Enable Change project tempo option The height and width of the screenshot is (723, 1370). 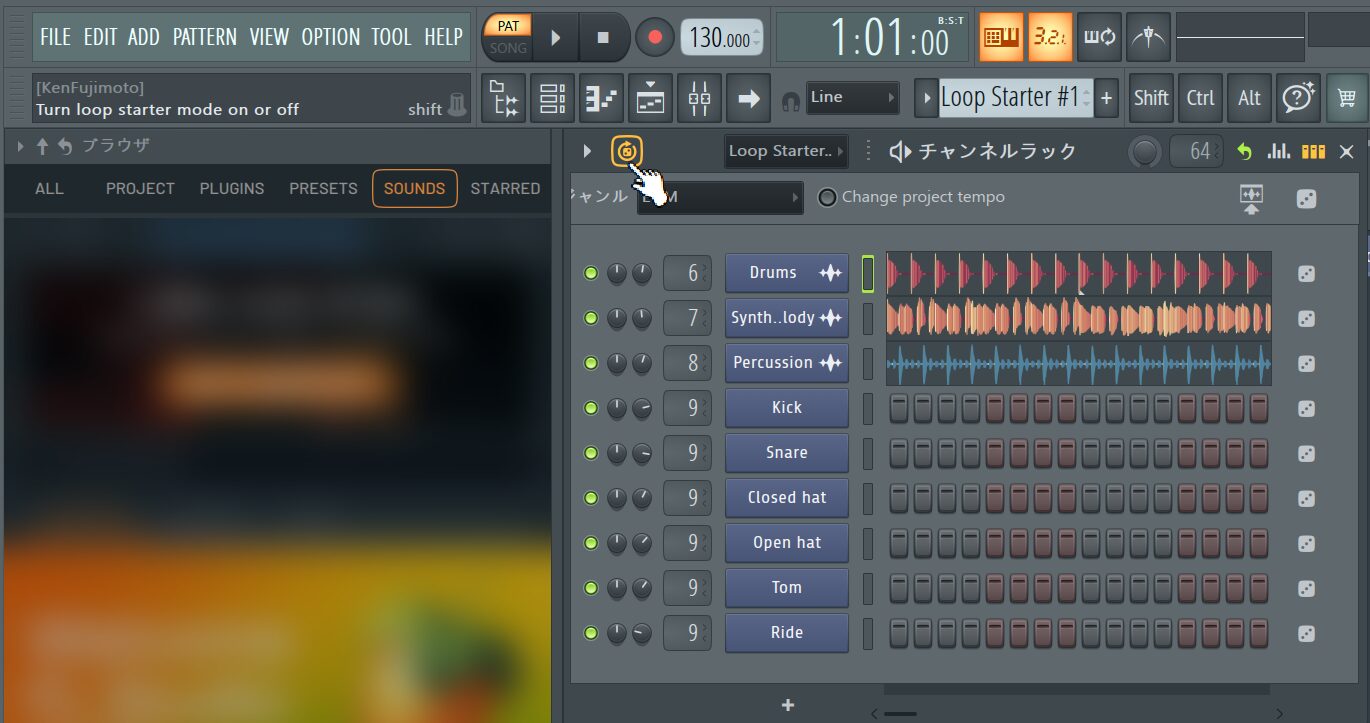828,197
